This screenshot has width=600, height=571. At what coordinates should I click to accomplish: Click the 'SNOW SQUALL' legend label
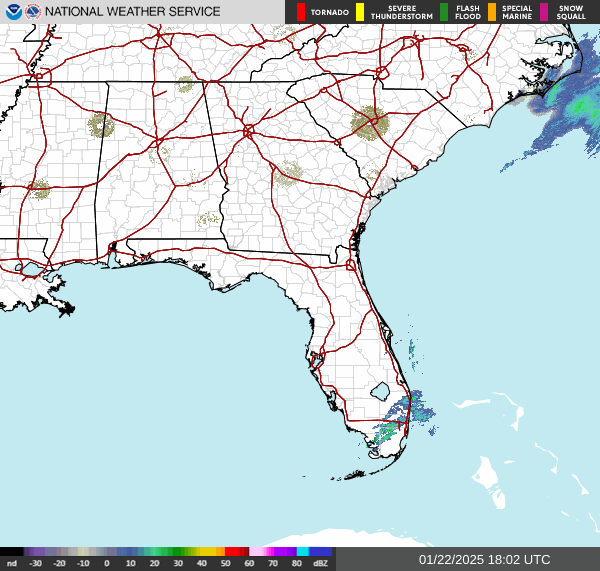click(x=571, y=12)
